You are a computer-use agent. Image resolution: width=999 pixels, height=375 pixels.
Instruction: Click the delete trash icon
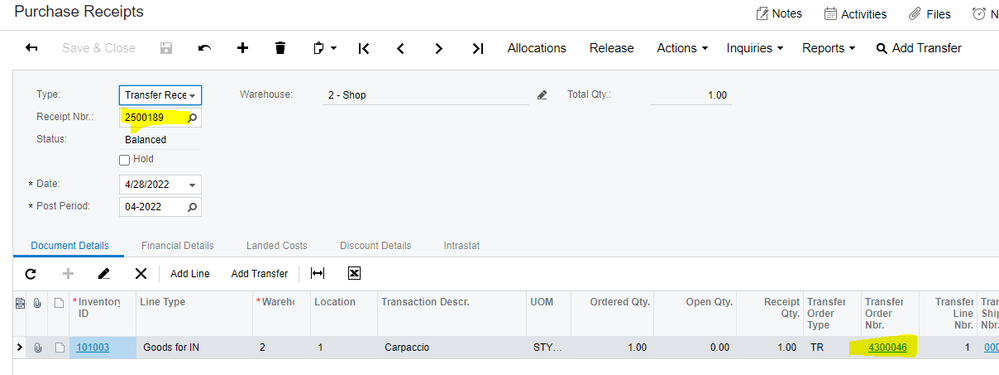tap(280, 48)
